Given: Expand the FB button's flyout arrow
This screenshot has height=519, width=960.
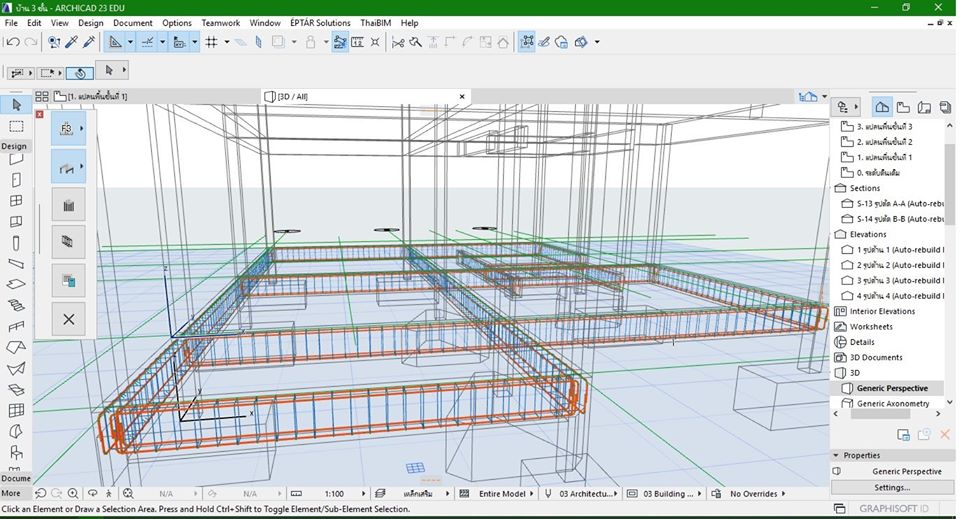Looking at the screenshot, I should (x=81, y=128).
